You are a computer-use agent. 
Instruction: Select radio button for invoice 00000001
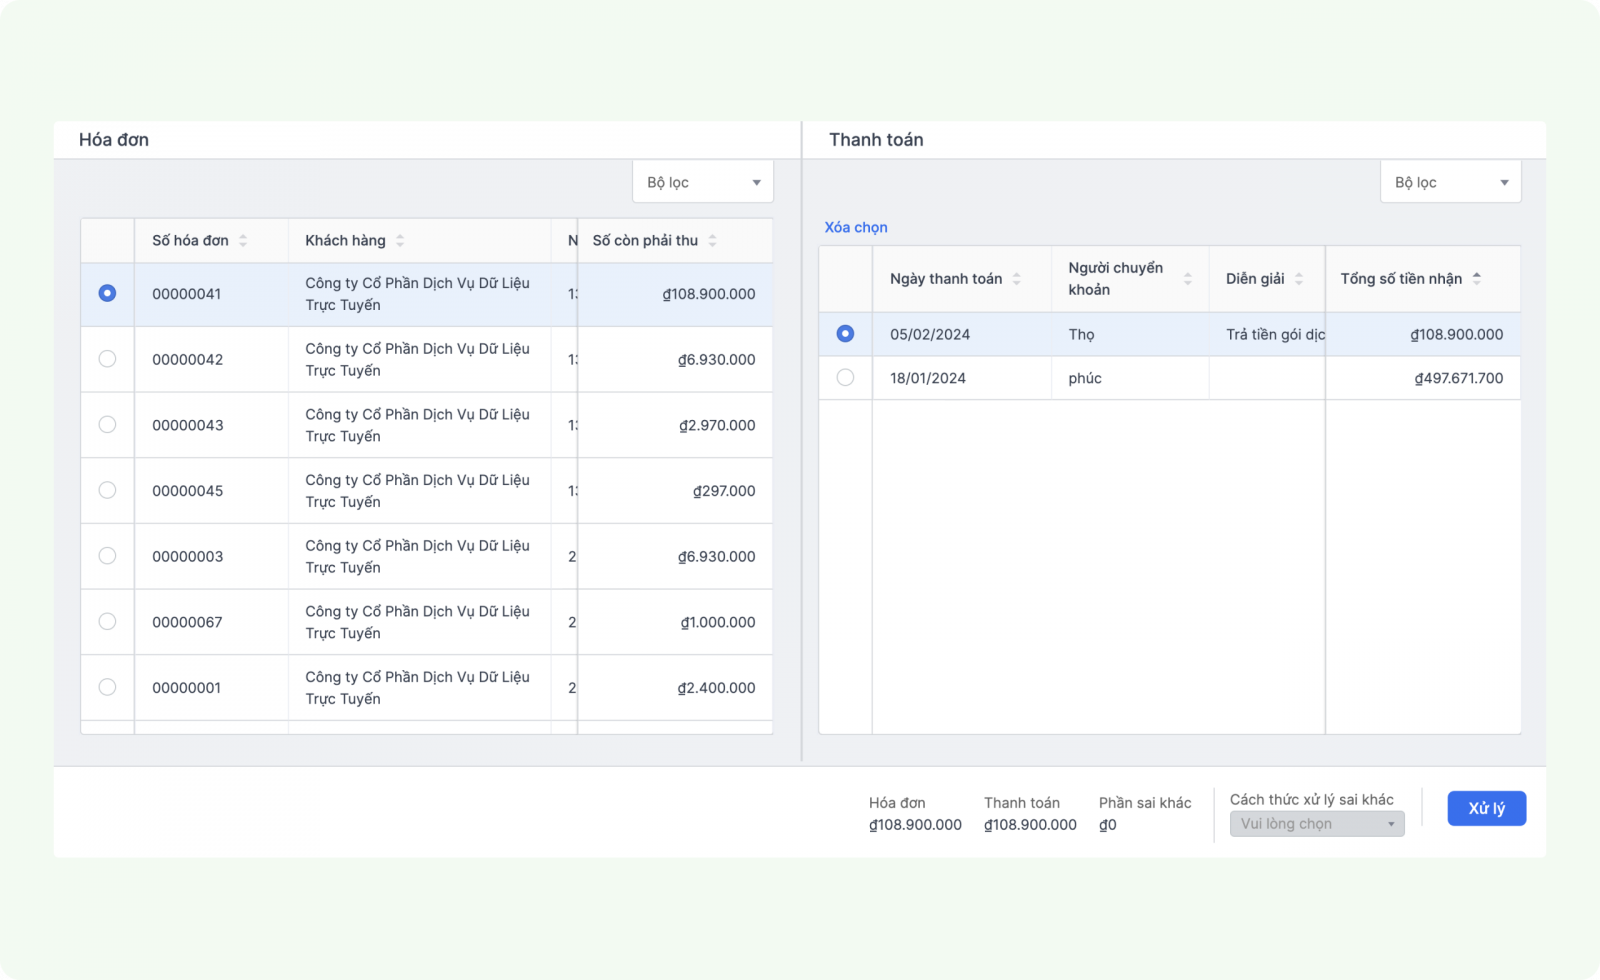point(107,687)
